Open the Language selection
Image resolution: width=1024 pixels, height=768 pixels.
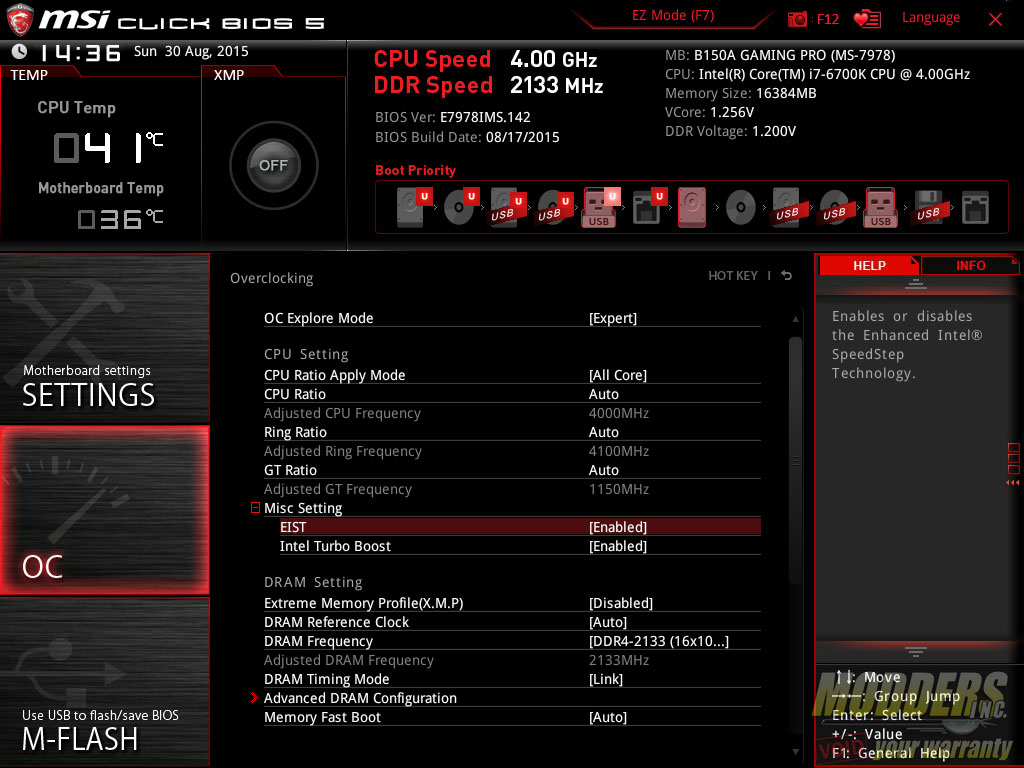tap(931, 18)
